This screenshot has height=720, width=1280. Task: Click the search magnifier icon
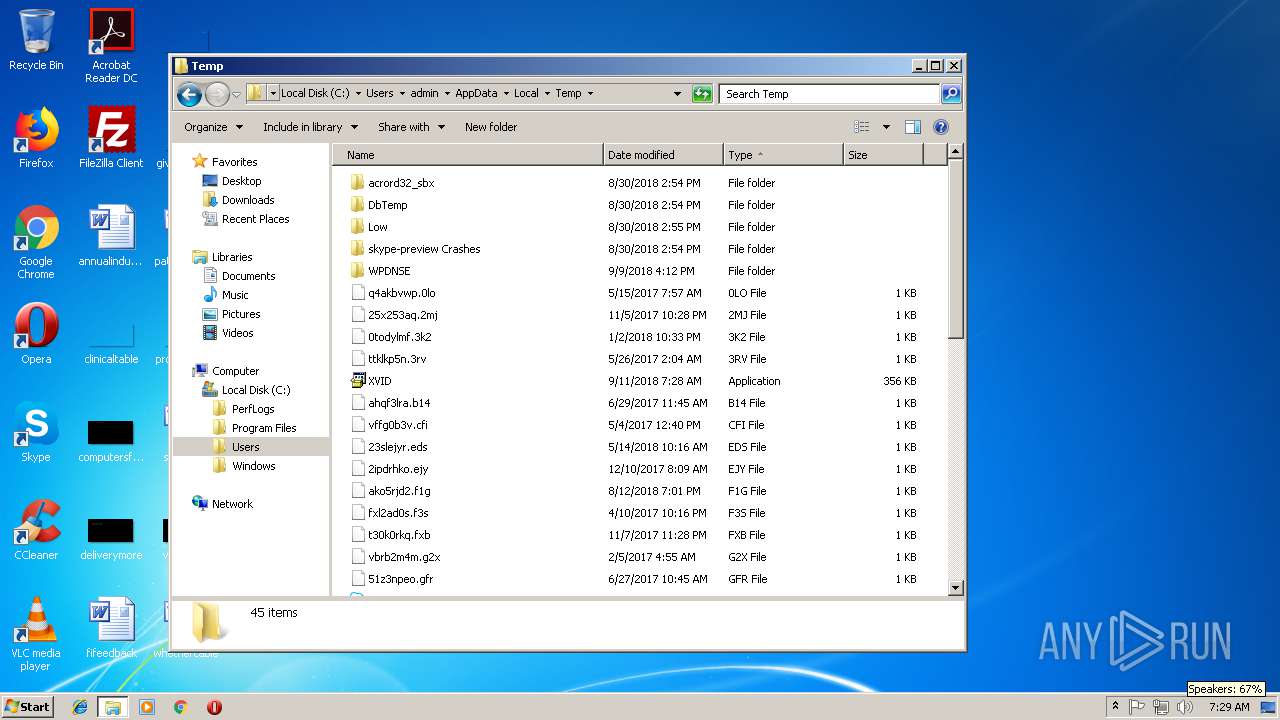950,94
